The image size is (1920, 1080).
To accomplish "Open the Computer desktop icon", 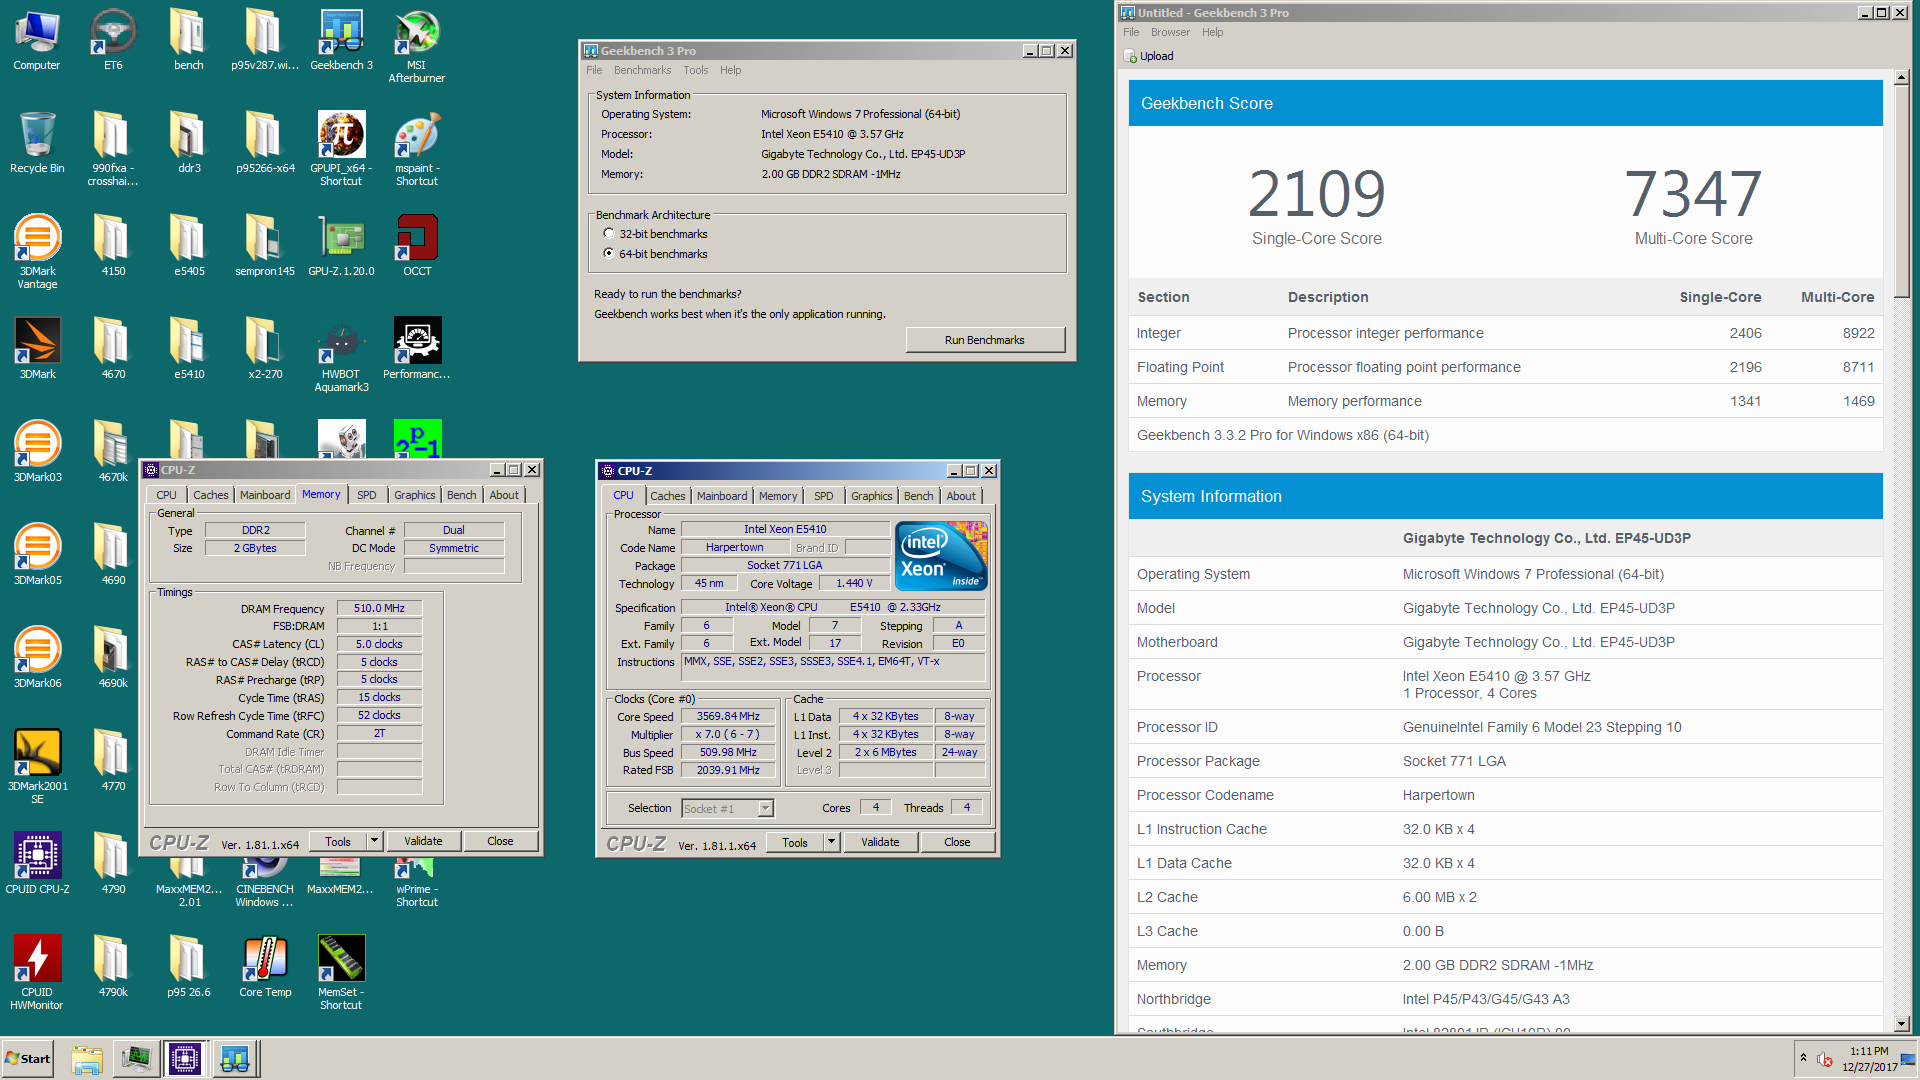I will coord(37,40).
